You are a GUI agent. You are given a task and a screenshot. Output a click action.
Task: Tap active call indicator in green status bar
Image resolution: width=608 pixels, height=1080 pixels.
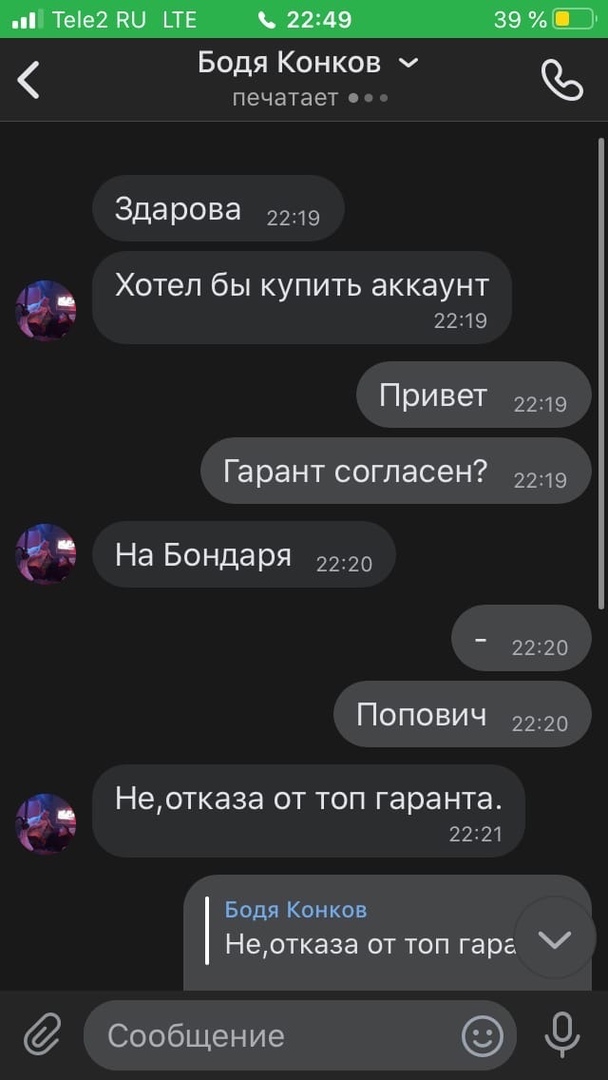(304, 19)
